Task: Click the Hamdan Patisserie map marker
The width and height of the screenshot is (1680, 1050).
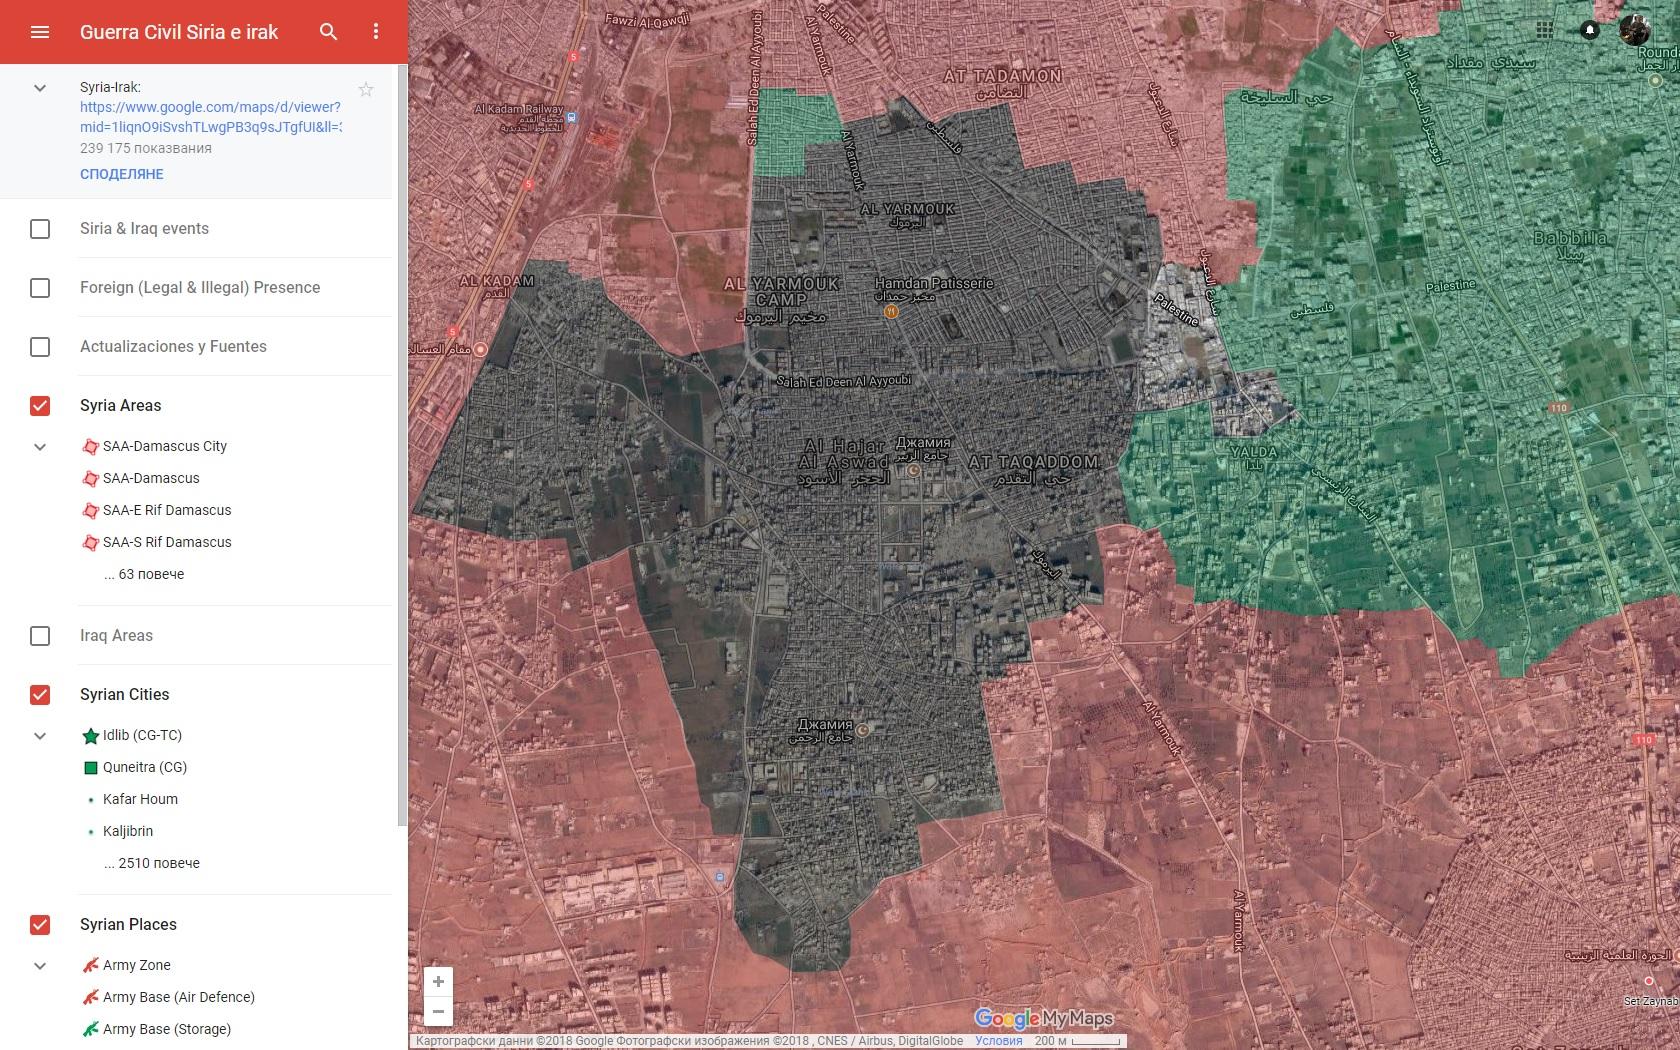Action: tap(891, 312)
